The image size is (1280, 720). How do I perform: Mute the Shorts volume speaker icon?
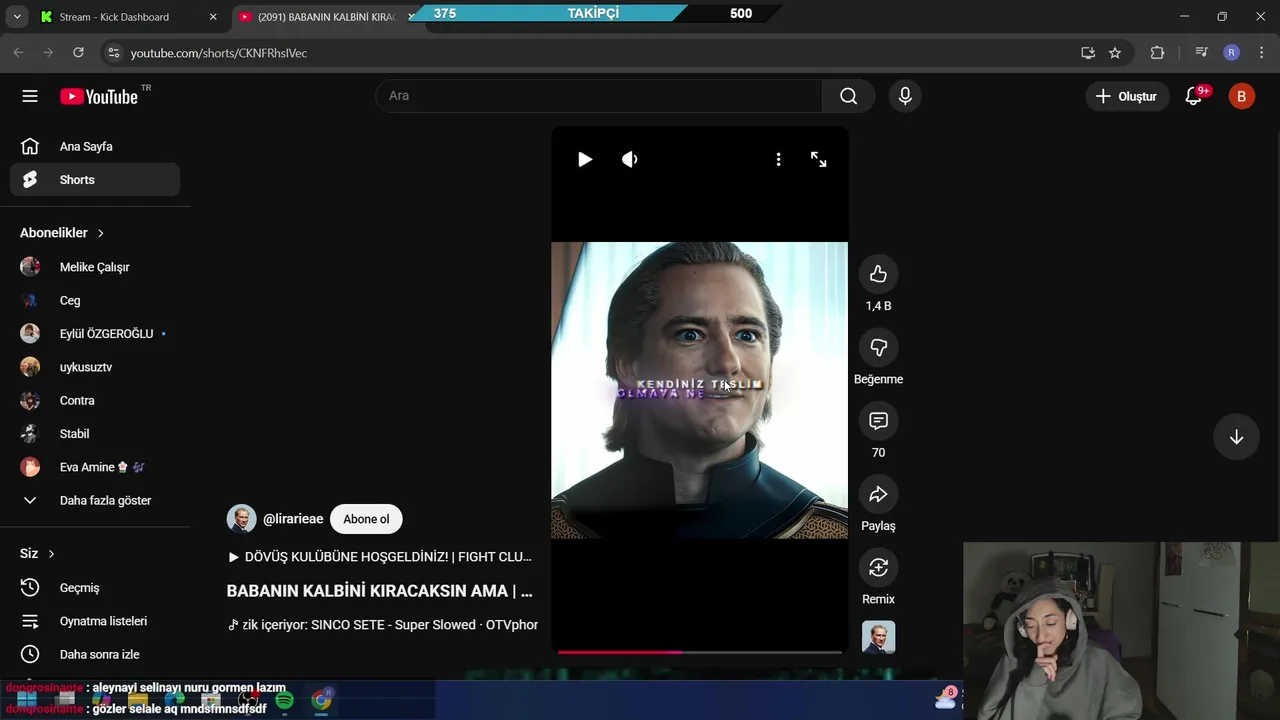(x=630, y=159)
